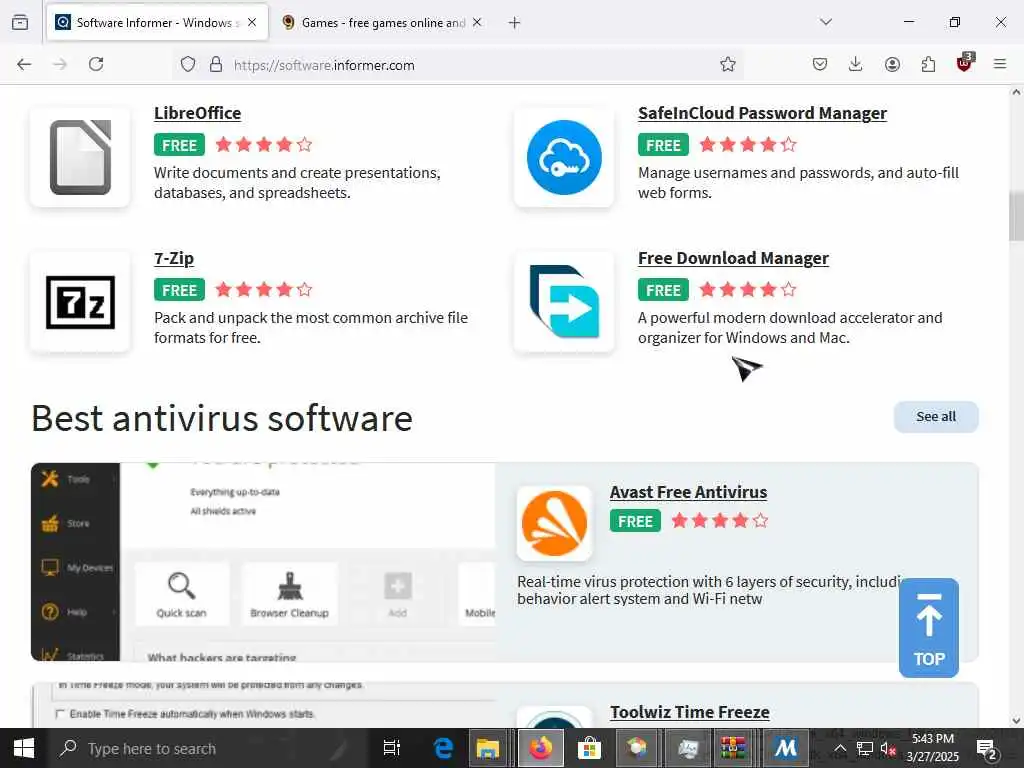Open the orange Avast logo icon

tap(554, 523)
